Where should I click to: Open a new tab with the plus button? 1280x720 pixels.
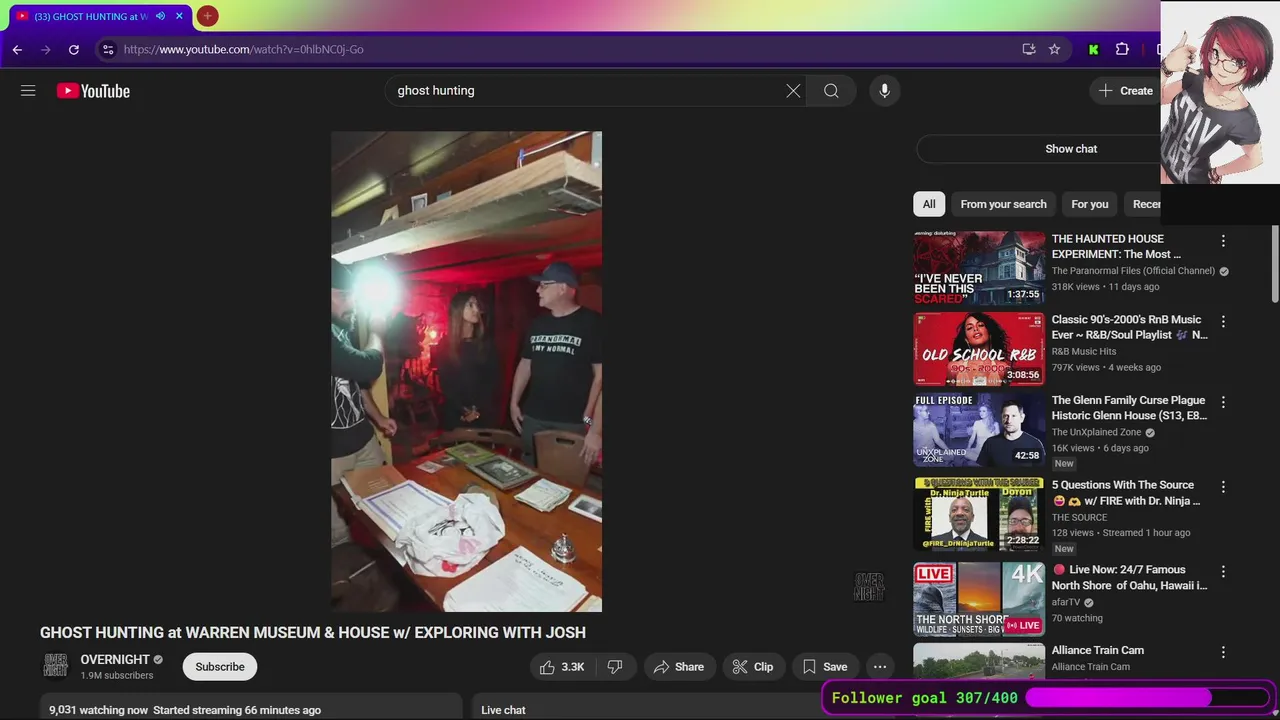(x=207, y=16)
